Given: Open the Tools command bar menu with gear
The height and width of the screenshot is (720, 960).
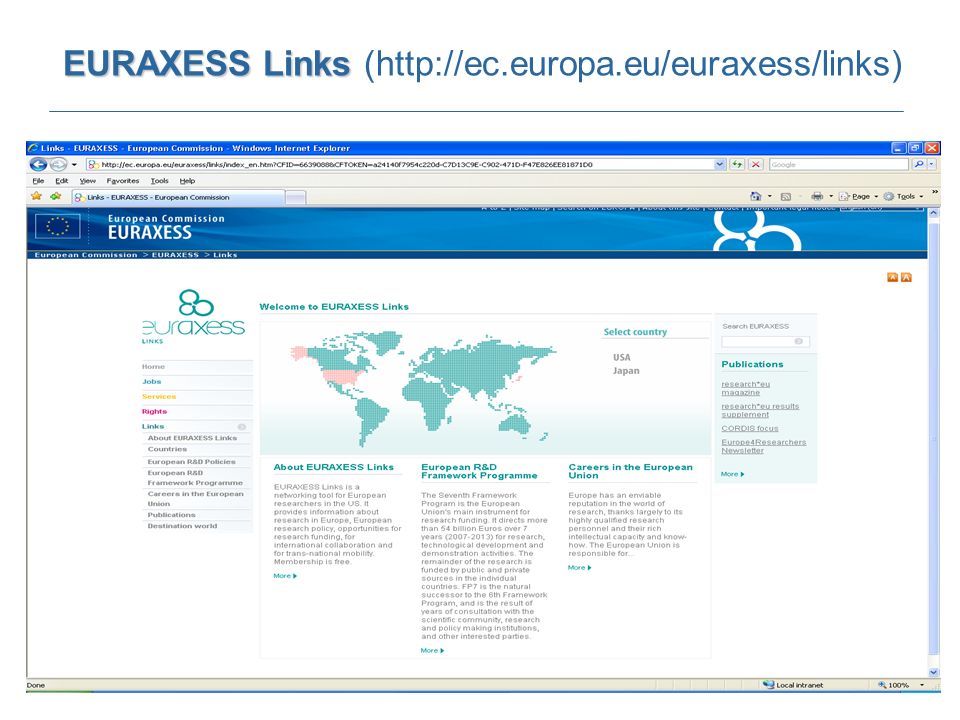Looking at the screenshot, I should (x=903, y=197).
